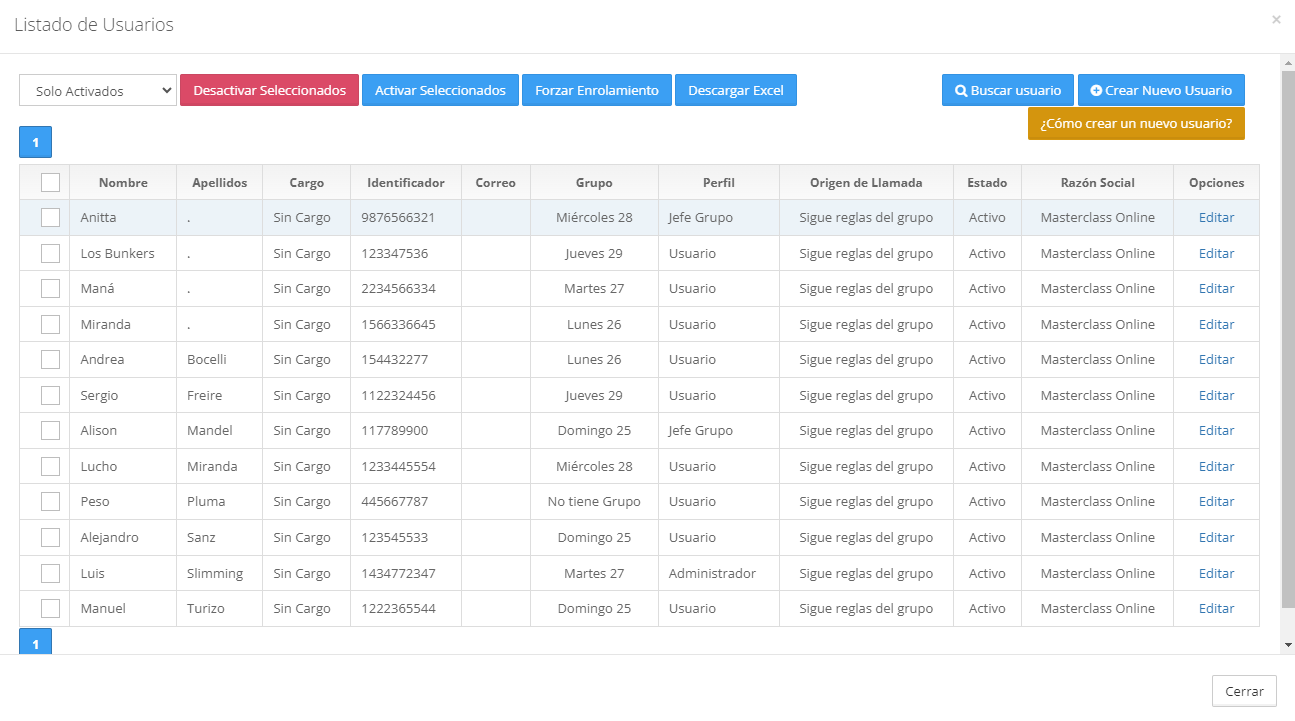Viewport: 1295px width, 721px height.
Task: Click the scrollbar down arrow
Action: 1287,645
